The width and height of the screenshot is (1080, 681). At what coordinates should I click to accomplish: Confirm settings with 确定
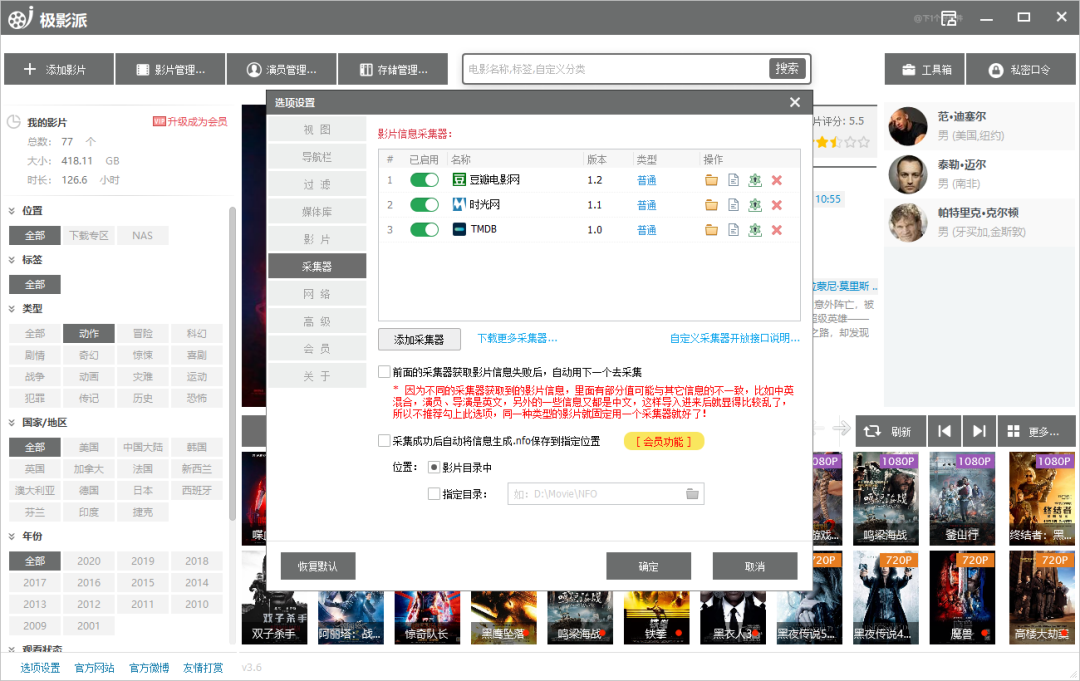pyautogui.click(x=648, y=566)
